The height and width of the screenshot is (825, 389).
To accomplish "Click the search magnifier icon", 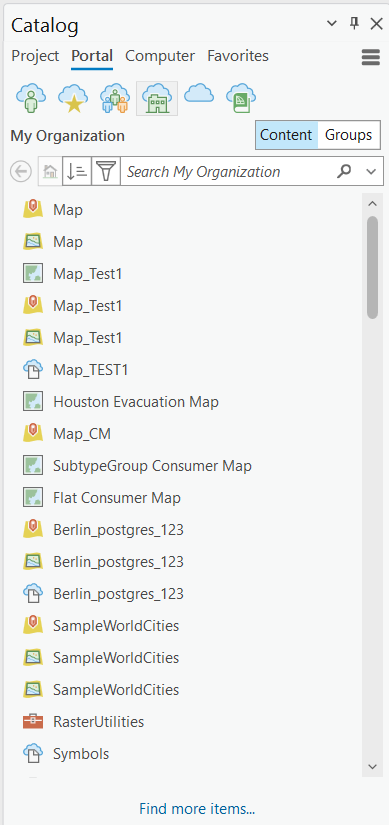I will [x=344, y=171].
